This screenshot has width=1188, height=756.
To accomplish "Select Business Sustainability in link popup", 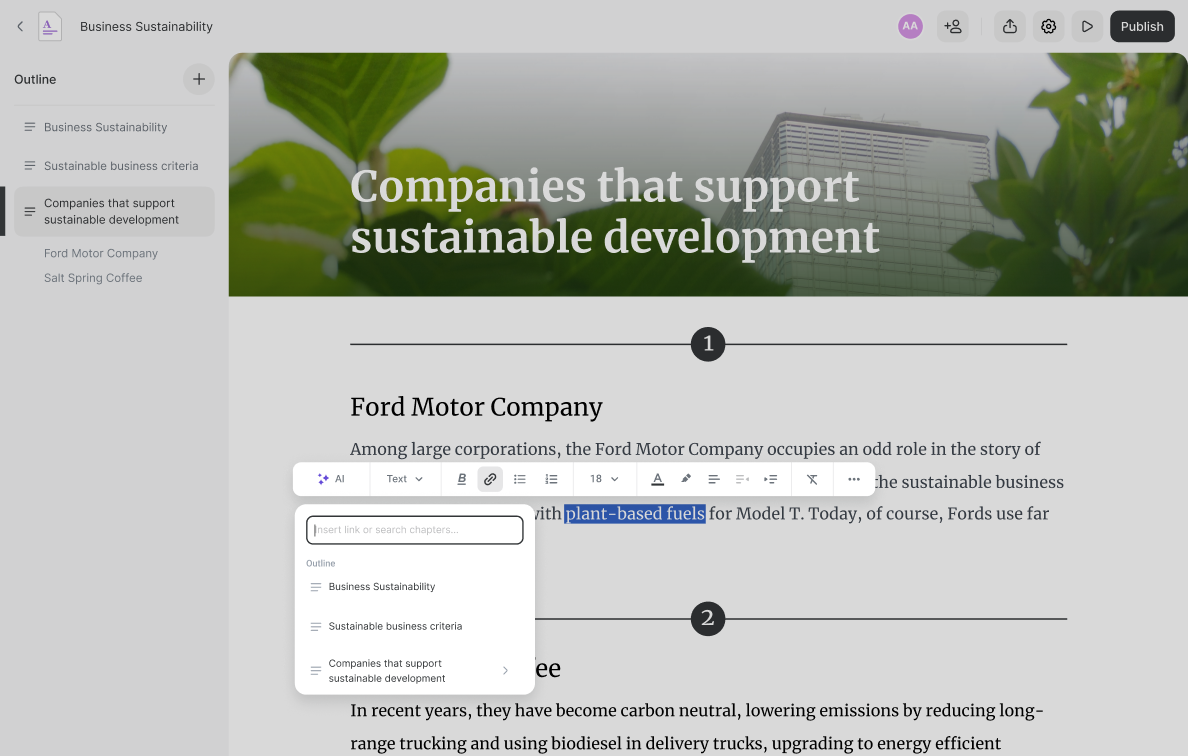I will tap(382, 587).
